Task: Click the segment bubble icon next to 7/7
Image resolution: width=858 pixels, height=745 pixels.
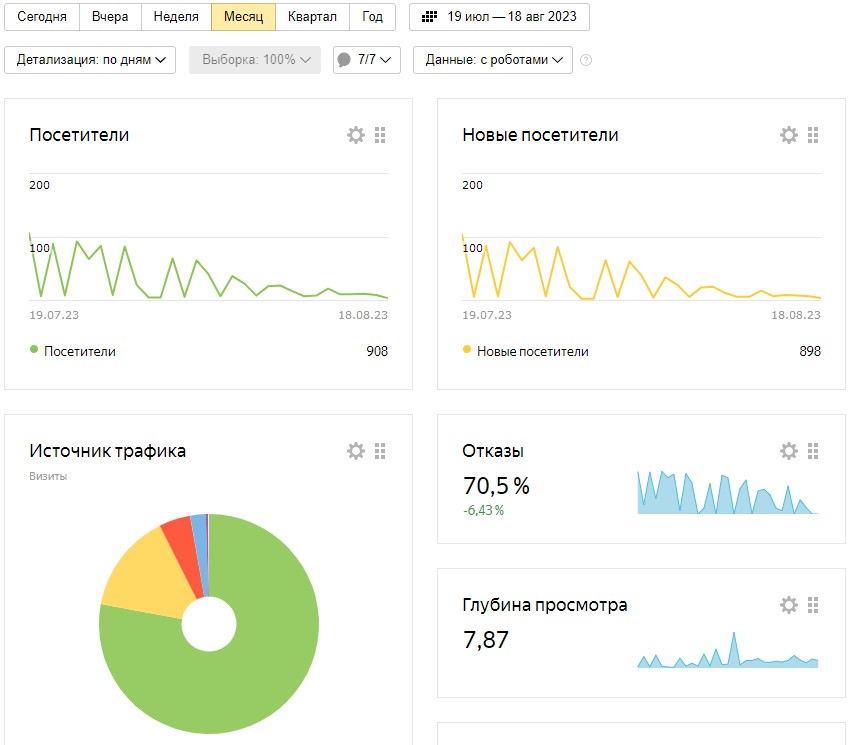Action: (344, 60)
